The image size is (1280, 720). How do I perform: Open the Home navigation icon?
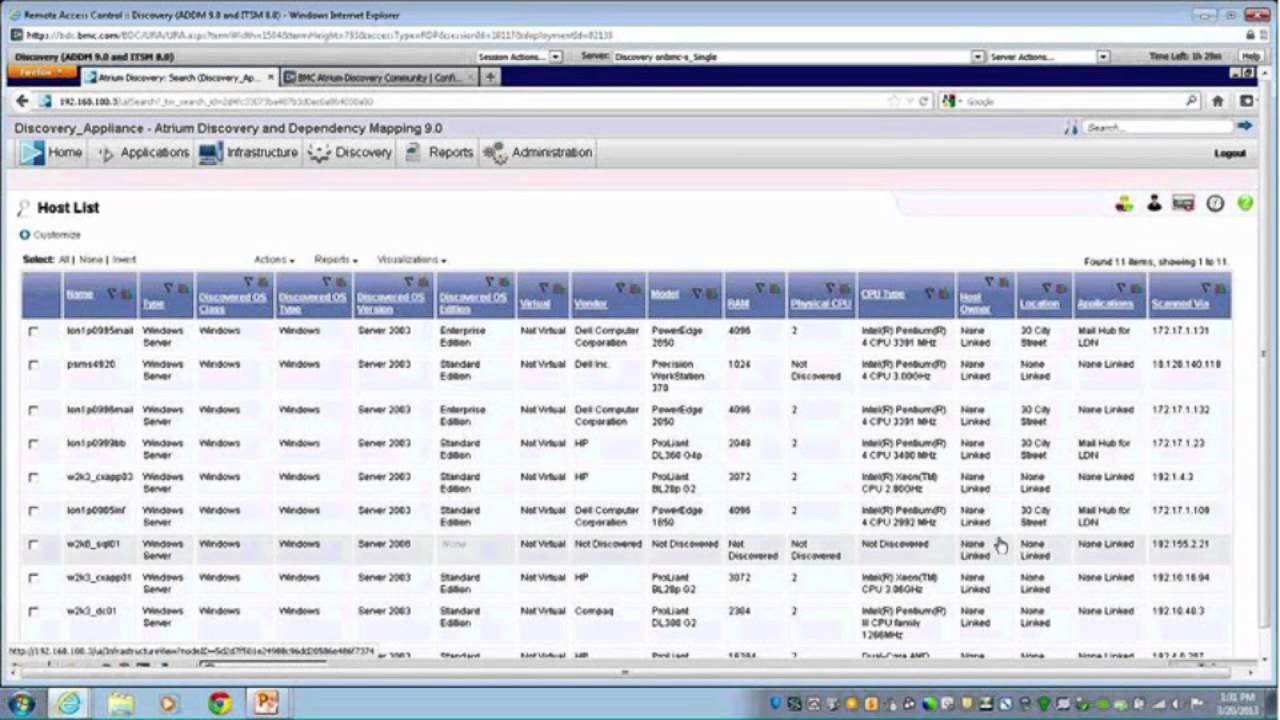pos(32,152)
